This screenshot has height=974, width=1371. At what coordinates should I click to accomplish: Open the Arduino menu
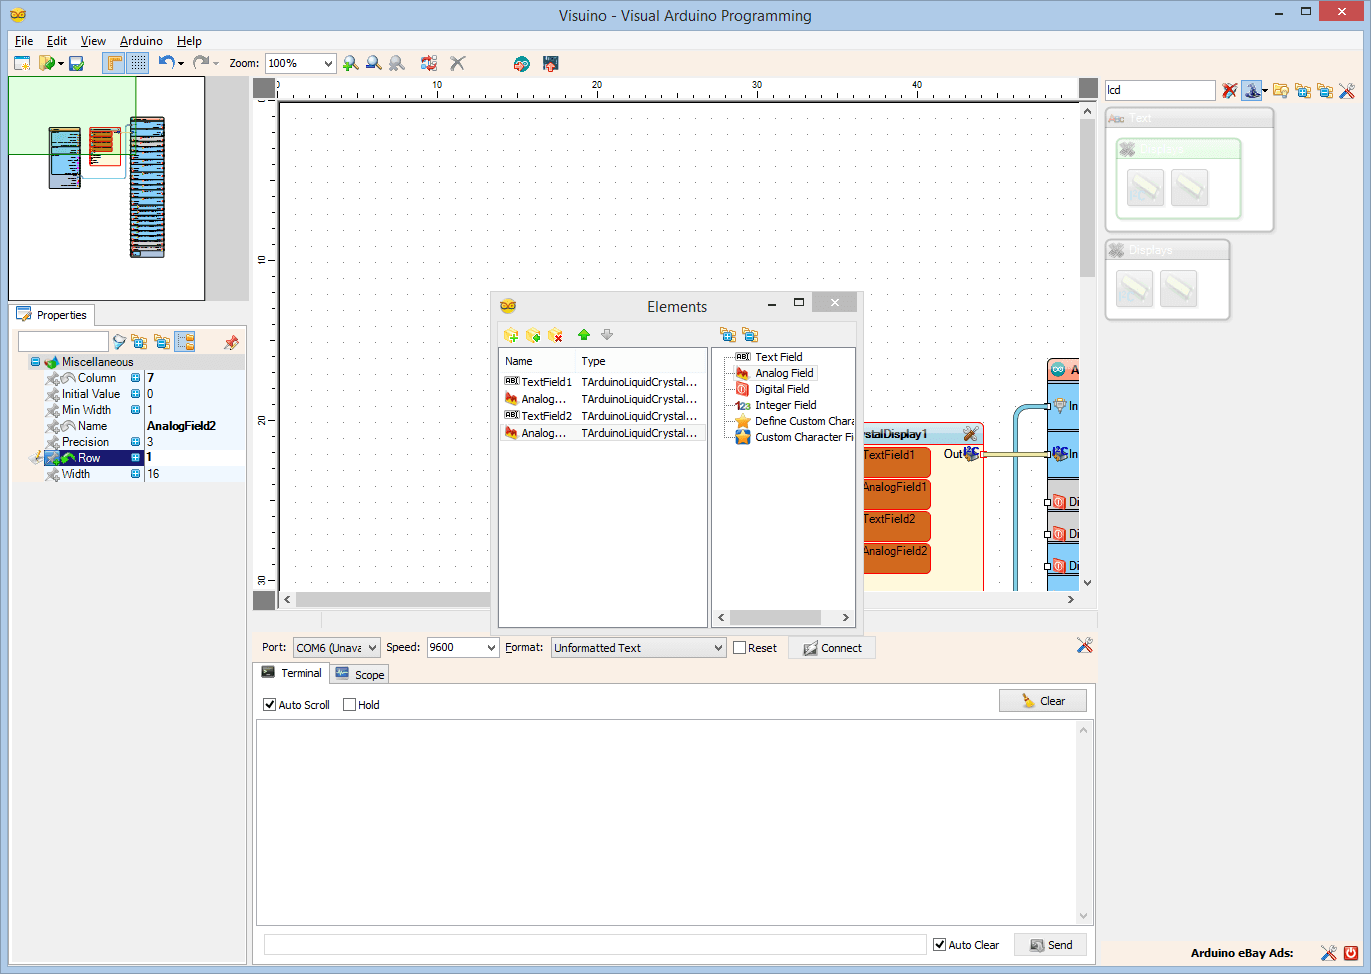[140, 41]
